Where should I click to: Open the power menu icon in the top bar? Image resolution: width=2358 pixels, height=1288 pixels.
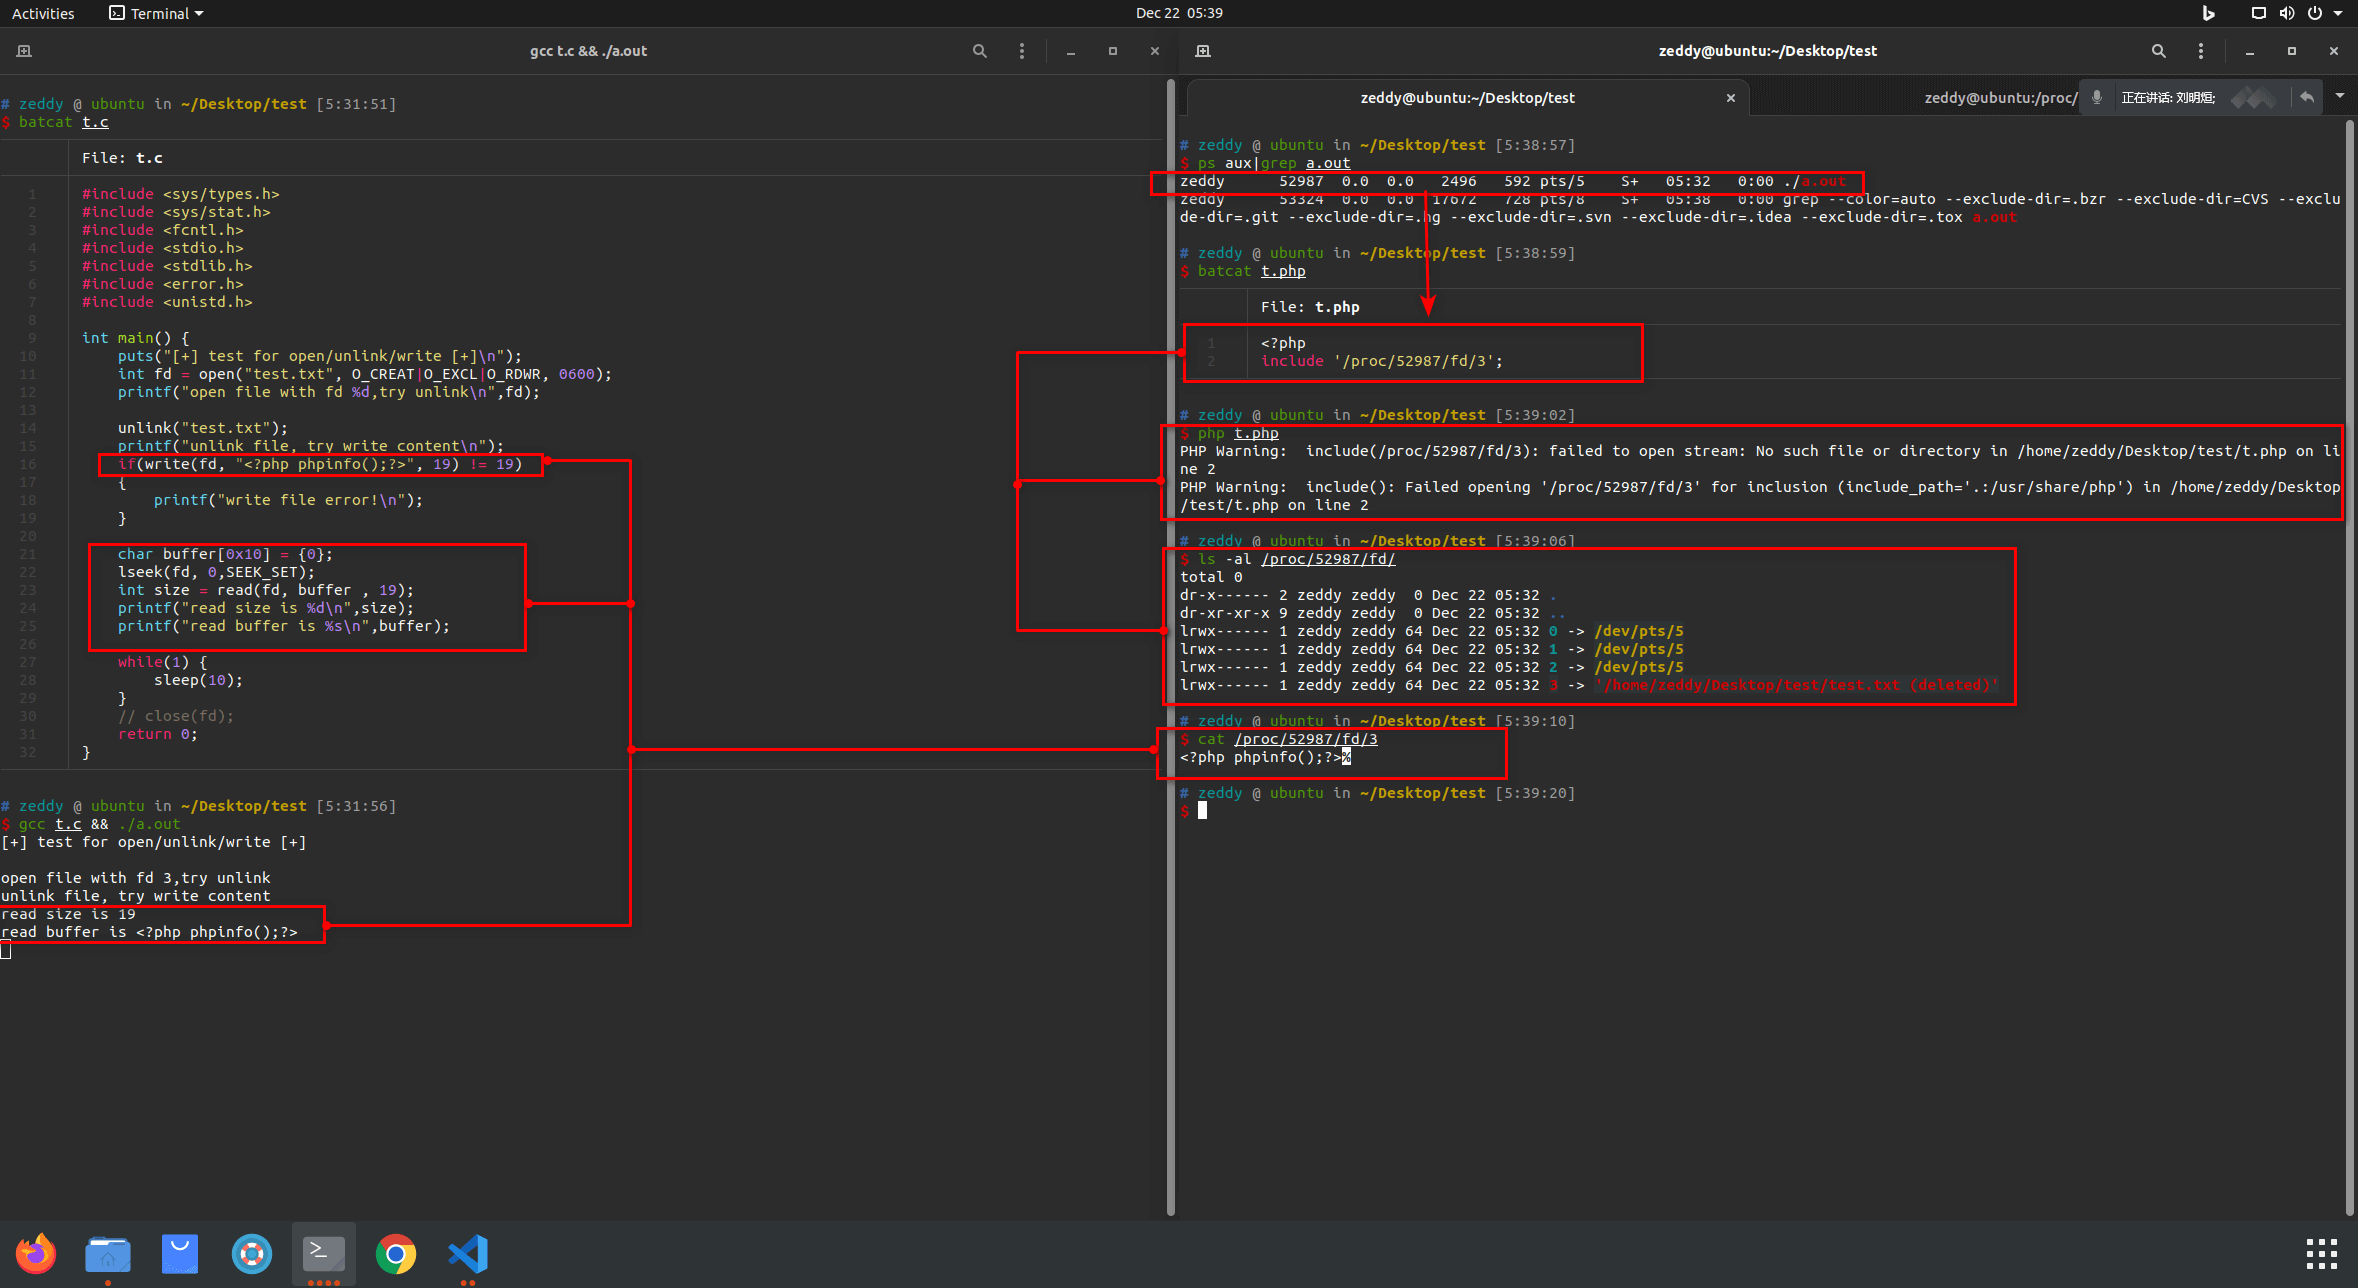click(2314, 13)
